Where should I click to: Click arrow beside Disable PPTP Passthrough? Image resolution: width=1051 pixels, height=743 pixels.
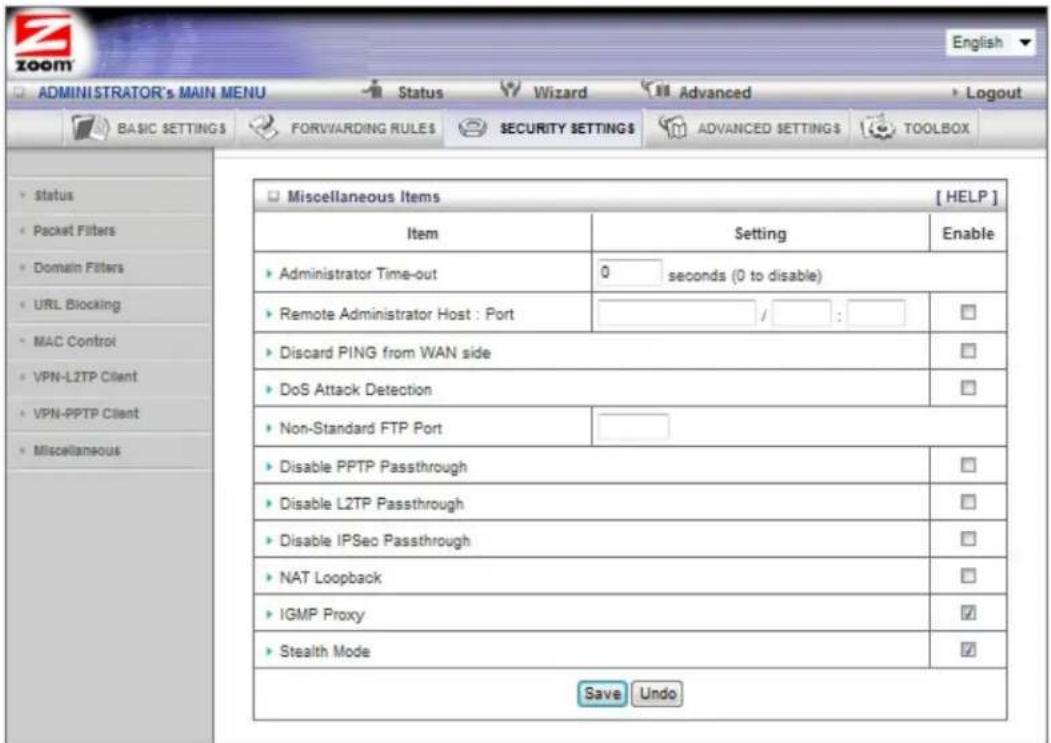[269, 467]
